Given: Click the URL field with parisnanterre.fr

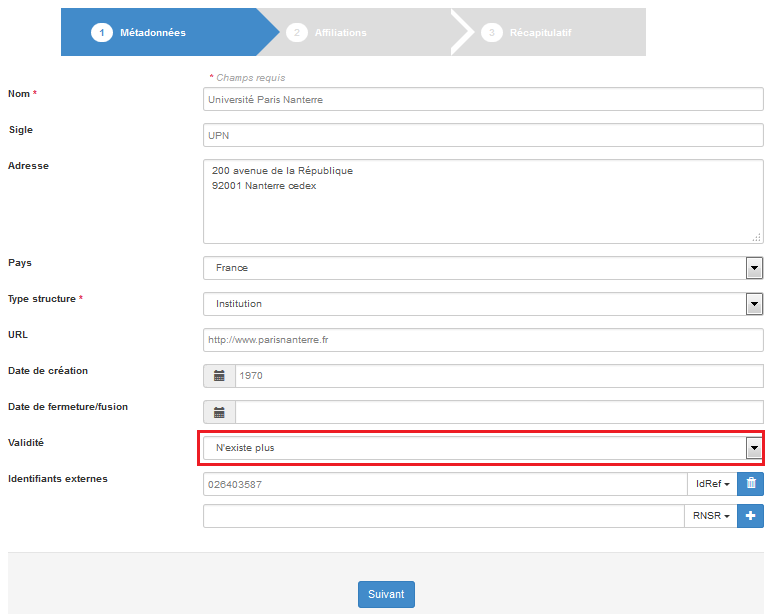Looking at the screenshot, I should click(483, 340).
